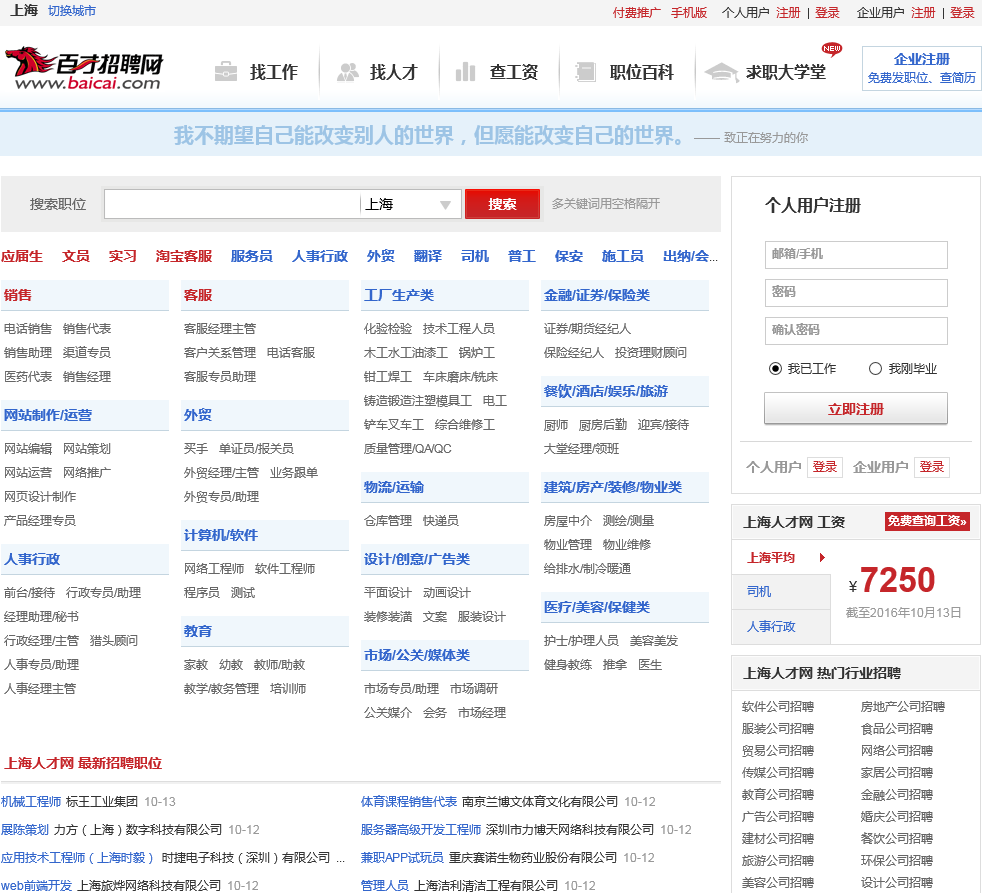The image size is (982, 893).
Task: Click the red NEW badge
Action: (x=832, y=49)
